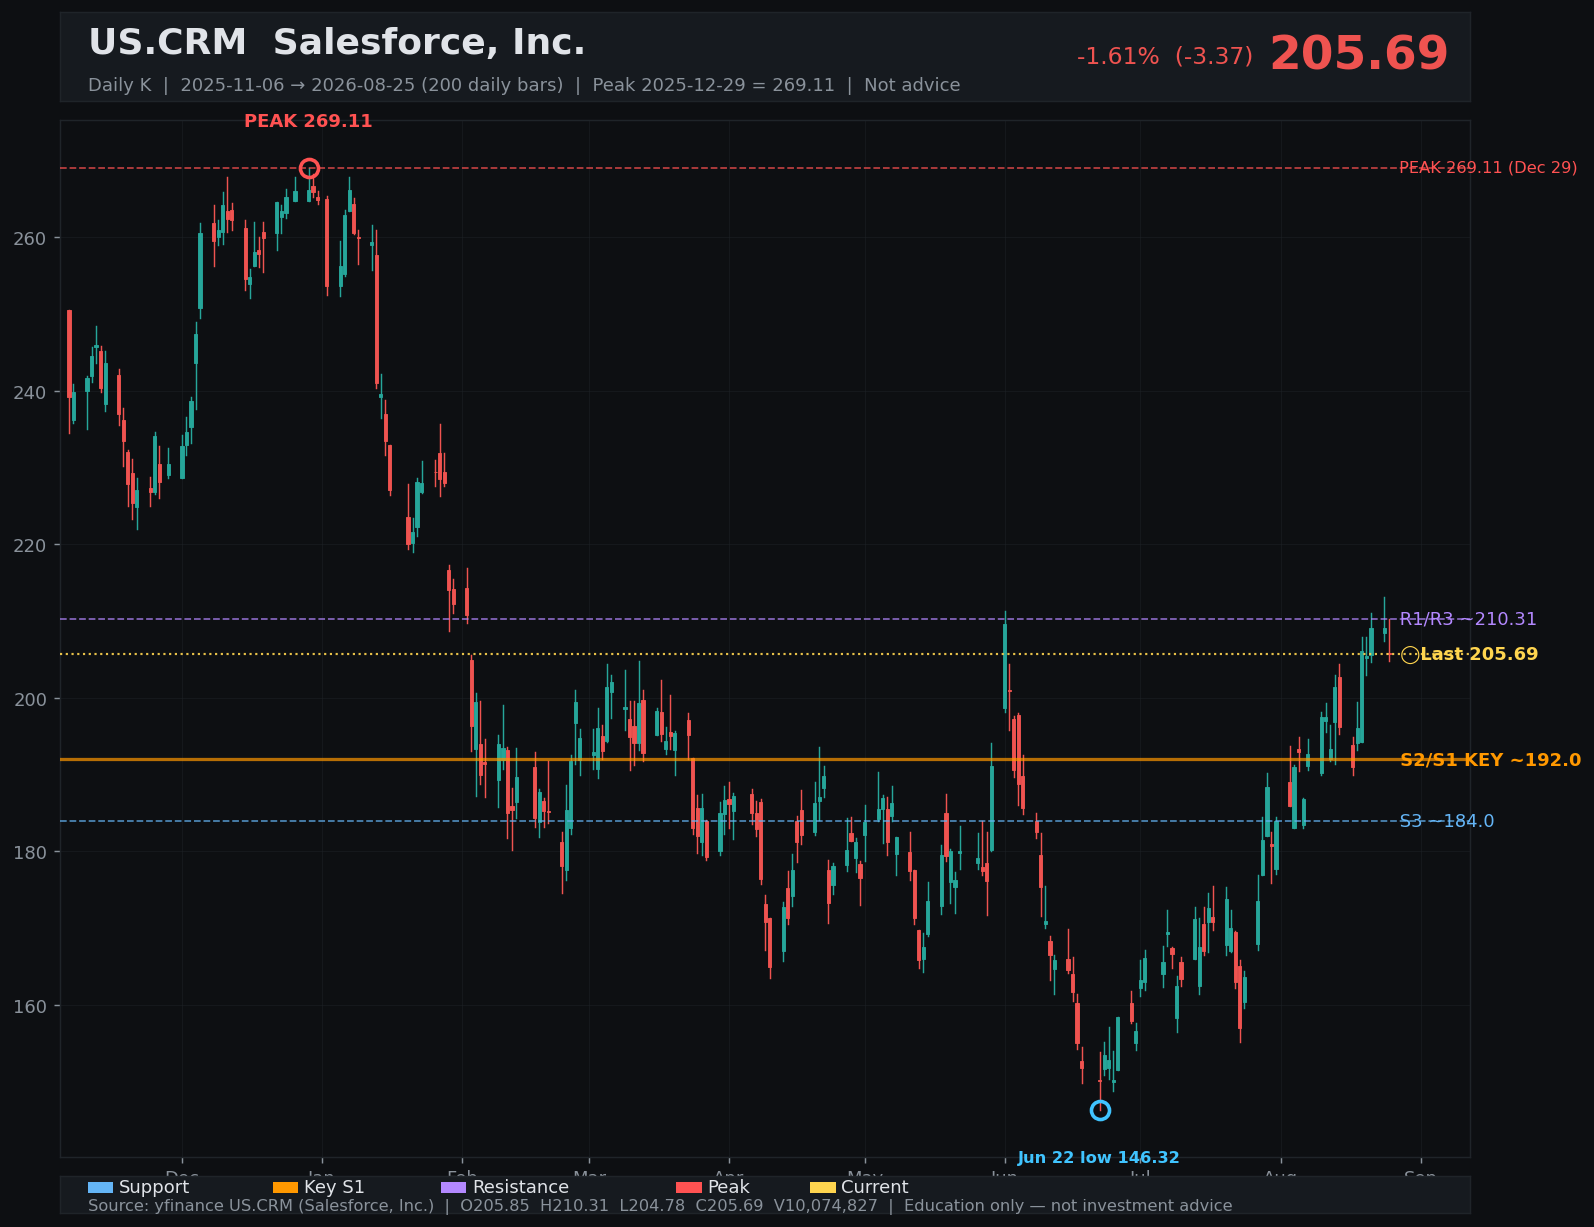Click 'Peak 2025-12-29 = 269.11' in subtitle
1594x1227 pixels.
click(x=713, y=85)
